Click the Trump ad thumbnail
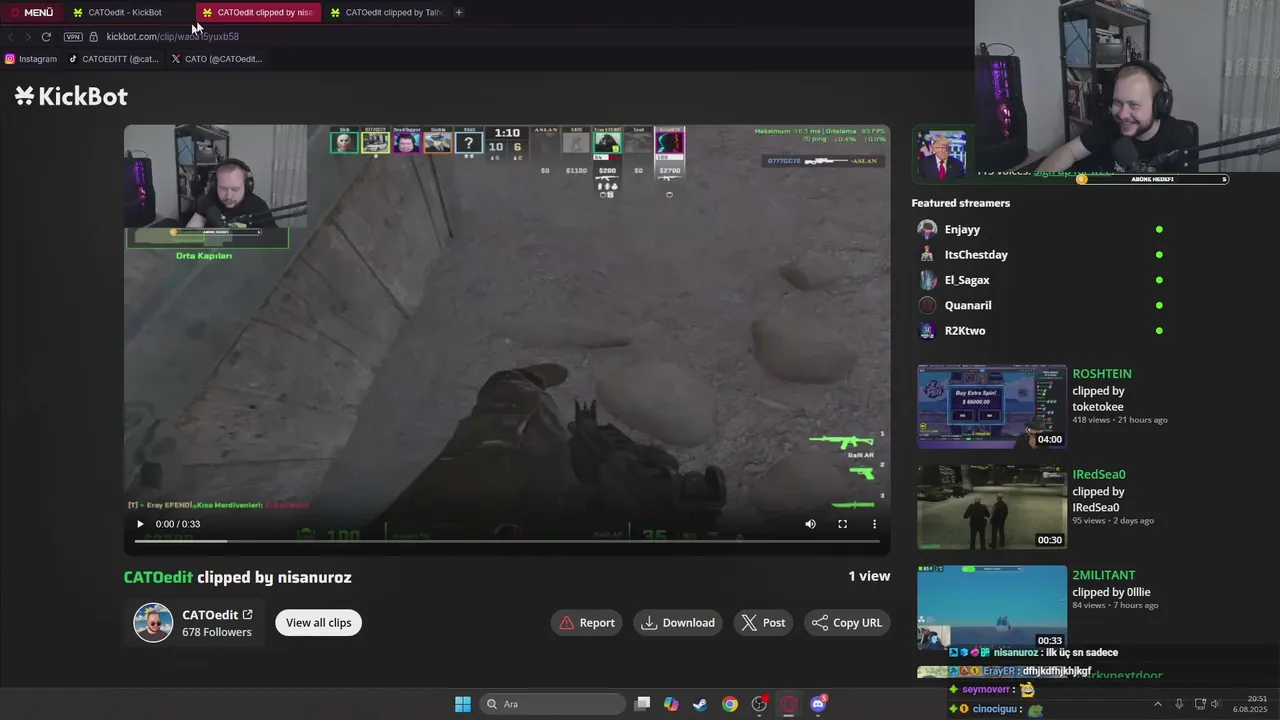Image resolution: width=1280 pixels, height=720 pixels. tap(941, 155)
